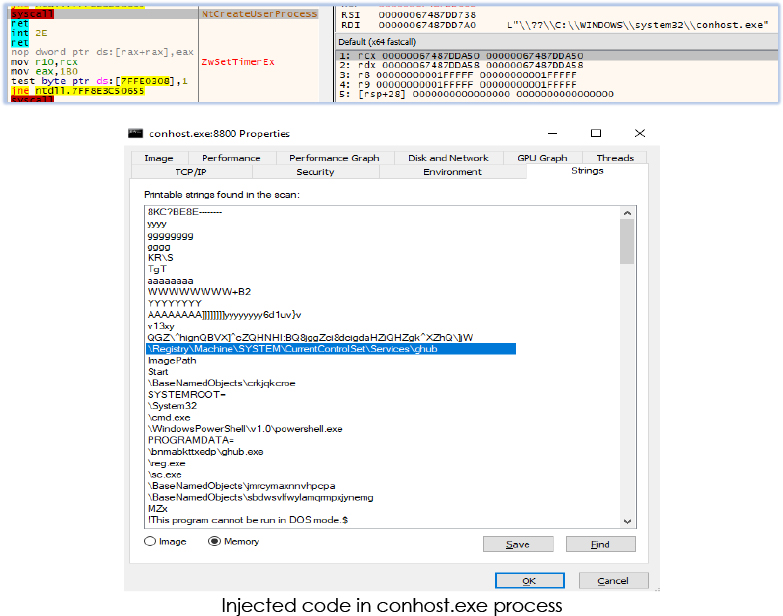
Task: Switch to the Performance tab
Action: [x=231, y=158]
